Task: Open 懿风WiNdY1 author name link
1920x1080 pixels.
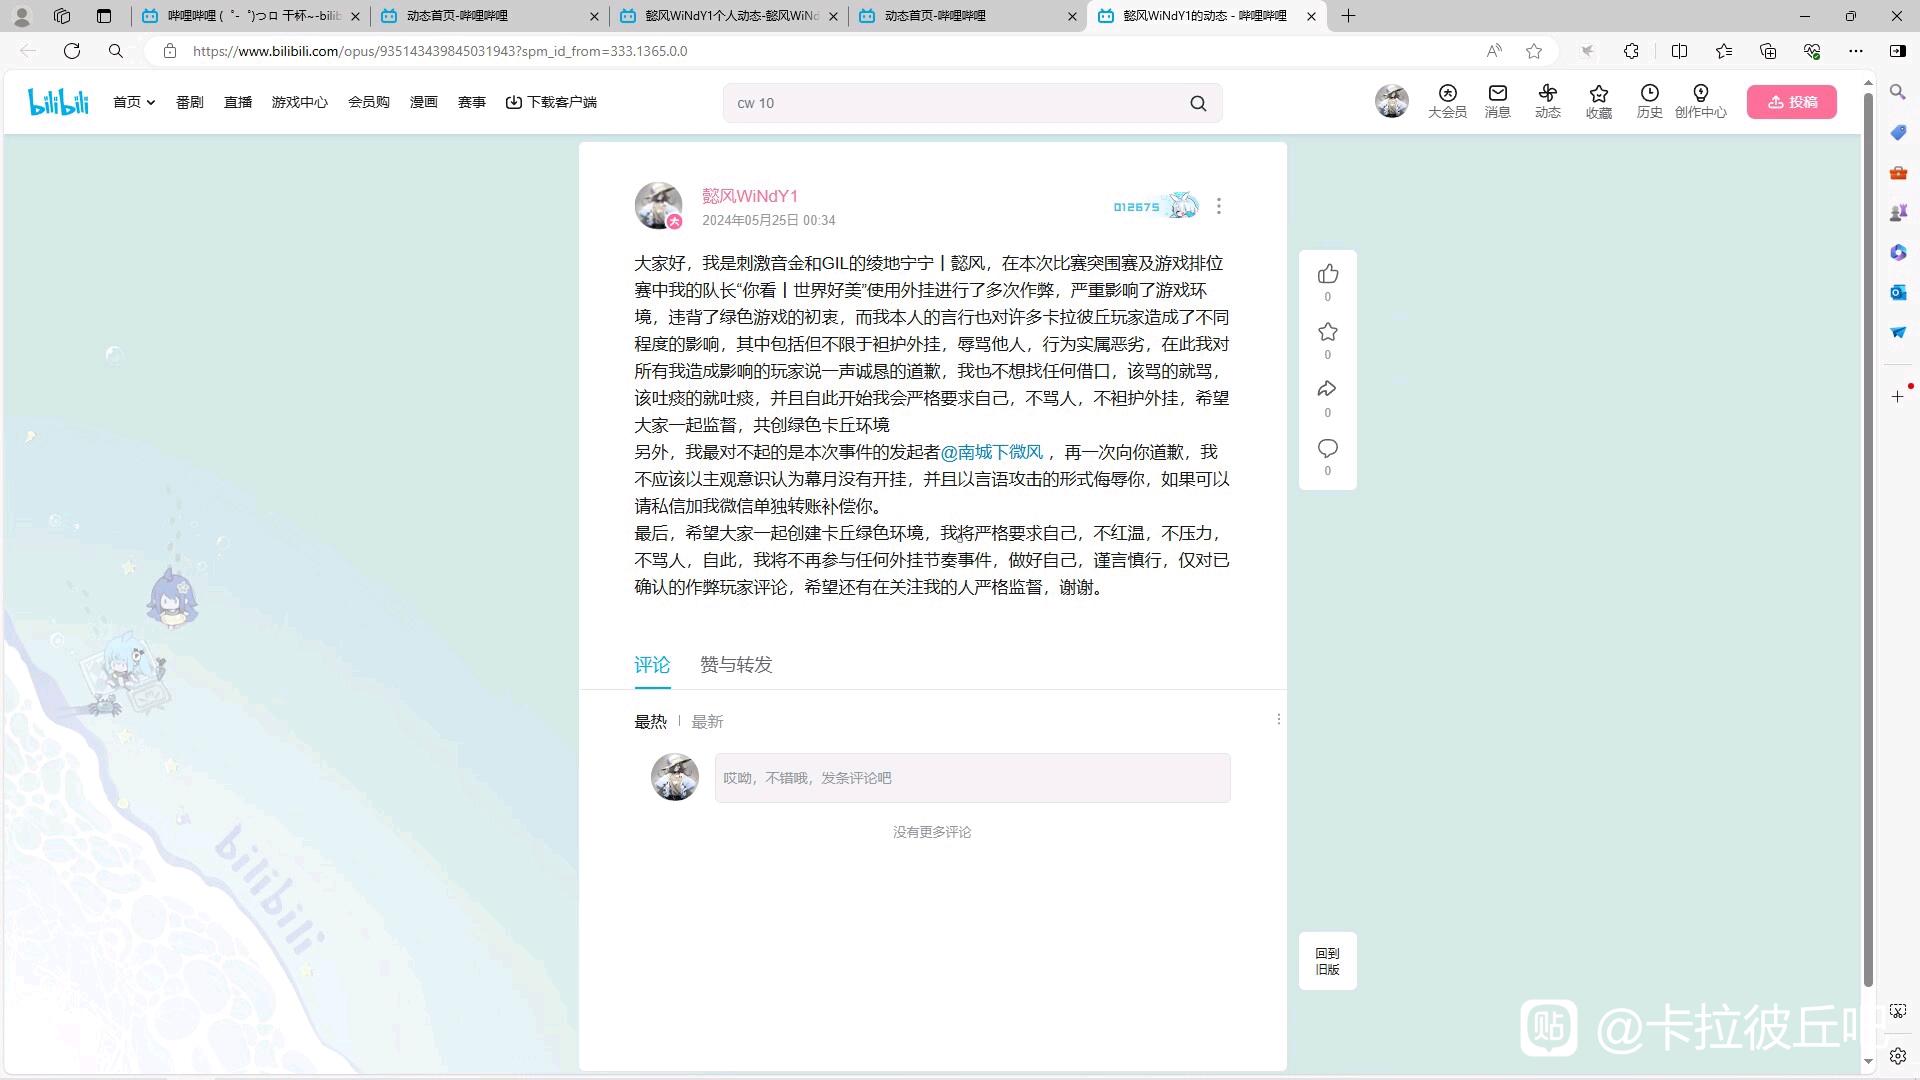Action: click(x=750, y=196)
